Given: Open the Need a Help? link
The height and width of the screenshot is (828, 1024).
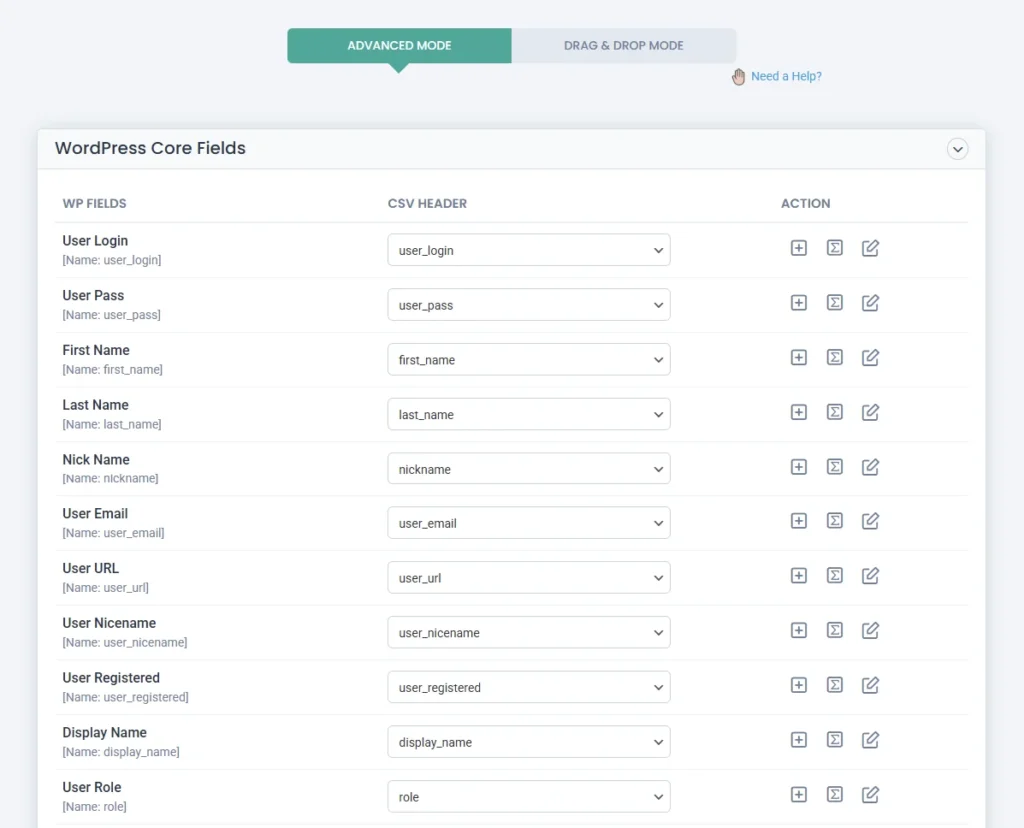Looking at the screenshot, I should coord(785,76).
